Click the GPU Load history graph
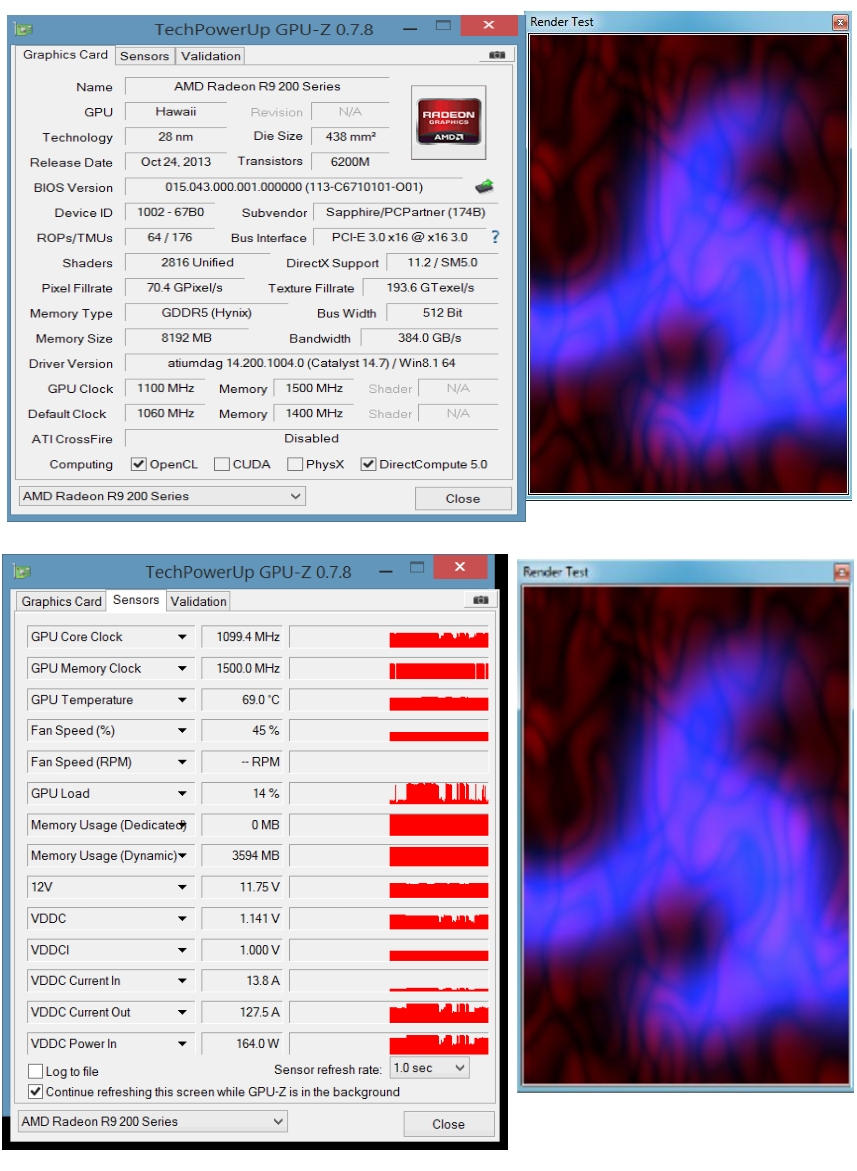 click(389, 793)
